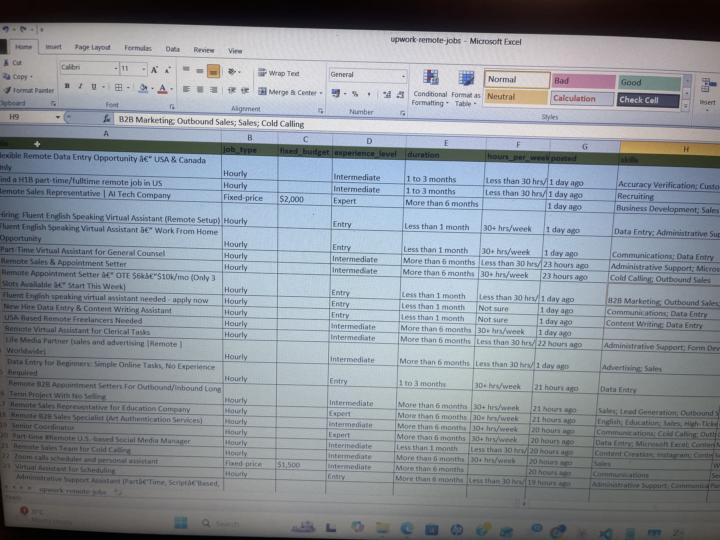
Task: Open the font size 11 dropdown
Action: click(144, 69)
